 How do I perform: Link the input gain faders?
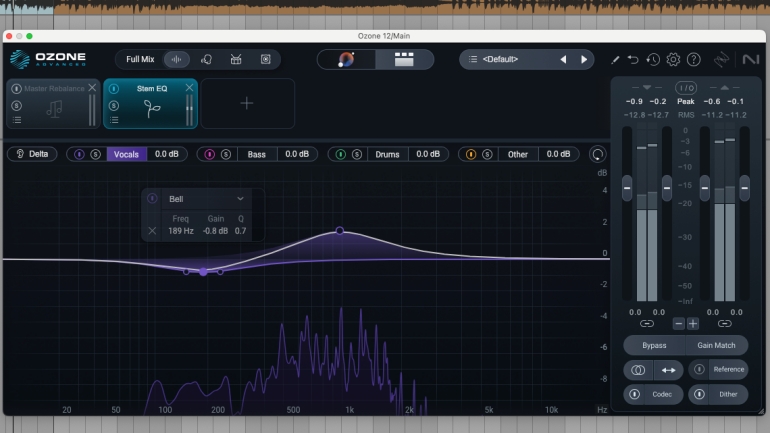point(647,324)
